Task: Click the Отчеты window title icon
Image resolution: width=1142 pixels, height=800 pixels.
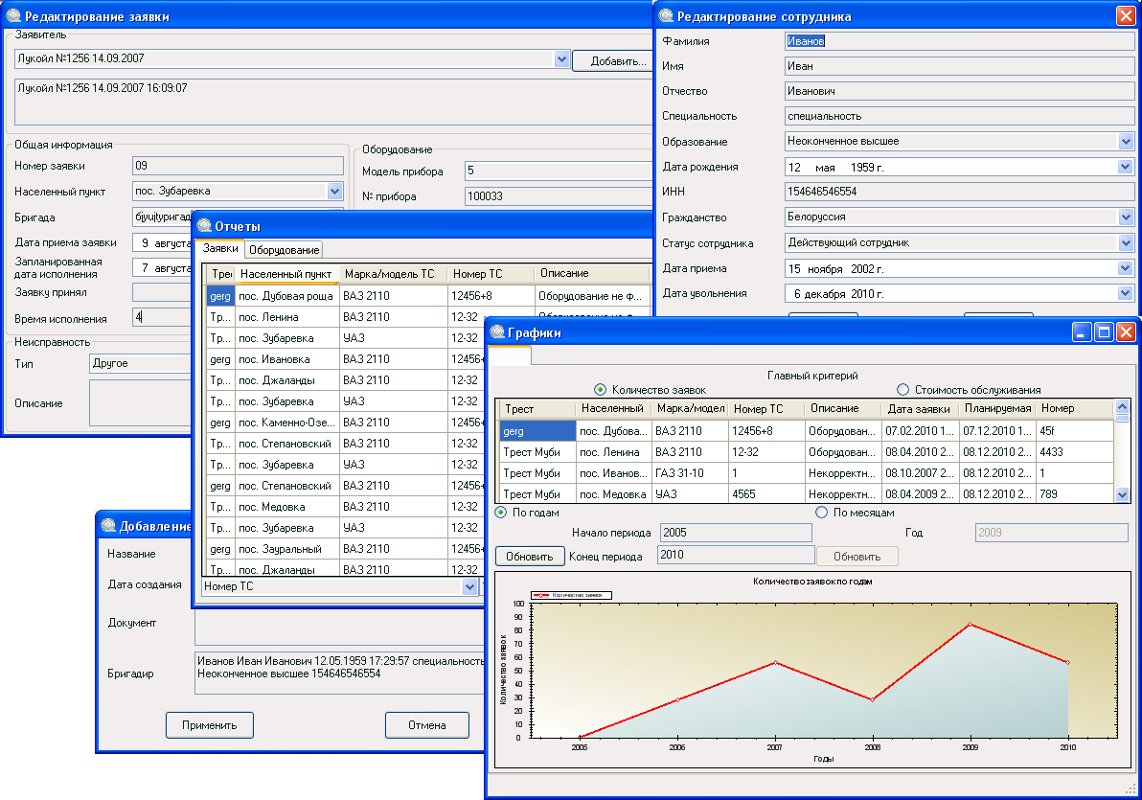Action: coord(205,226)
